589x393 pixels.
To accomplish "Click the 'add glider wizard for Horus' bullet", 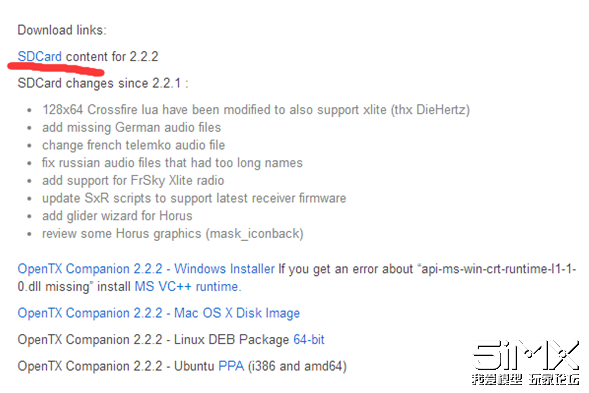I will click(117, 216).
